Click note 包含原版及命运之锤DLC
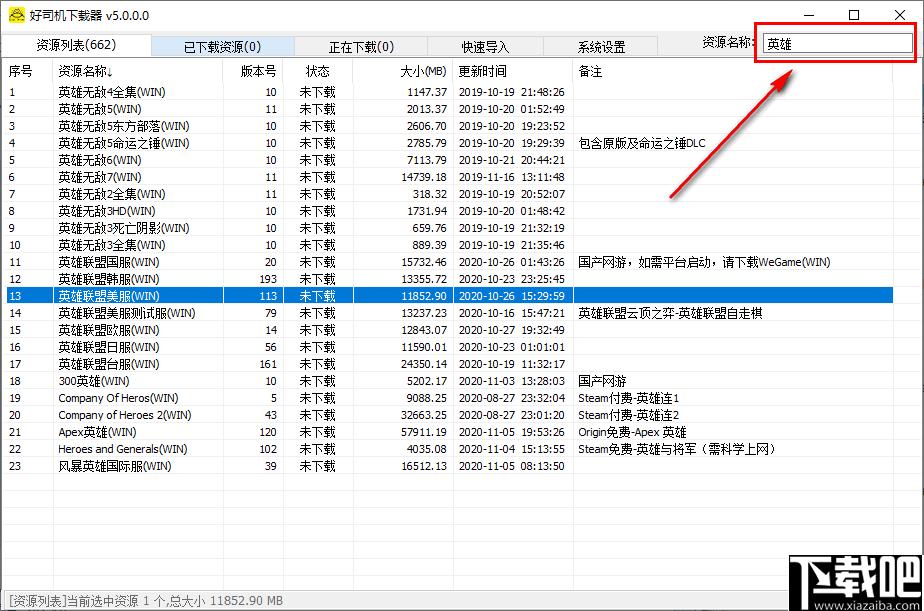 click(642, 143)
